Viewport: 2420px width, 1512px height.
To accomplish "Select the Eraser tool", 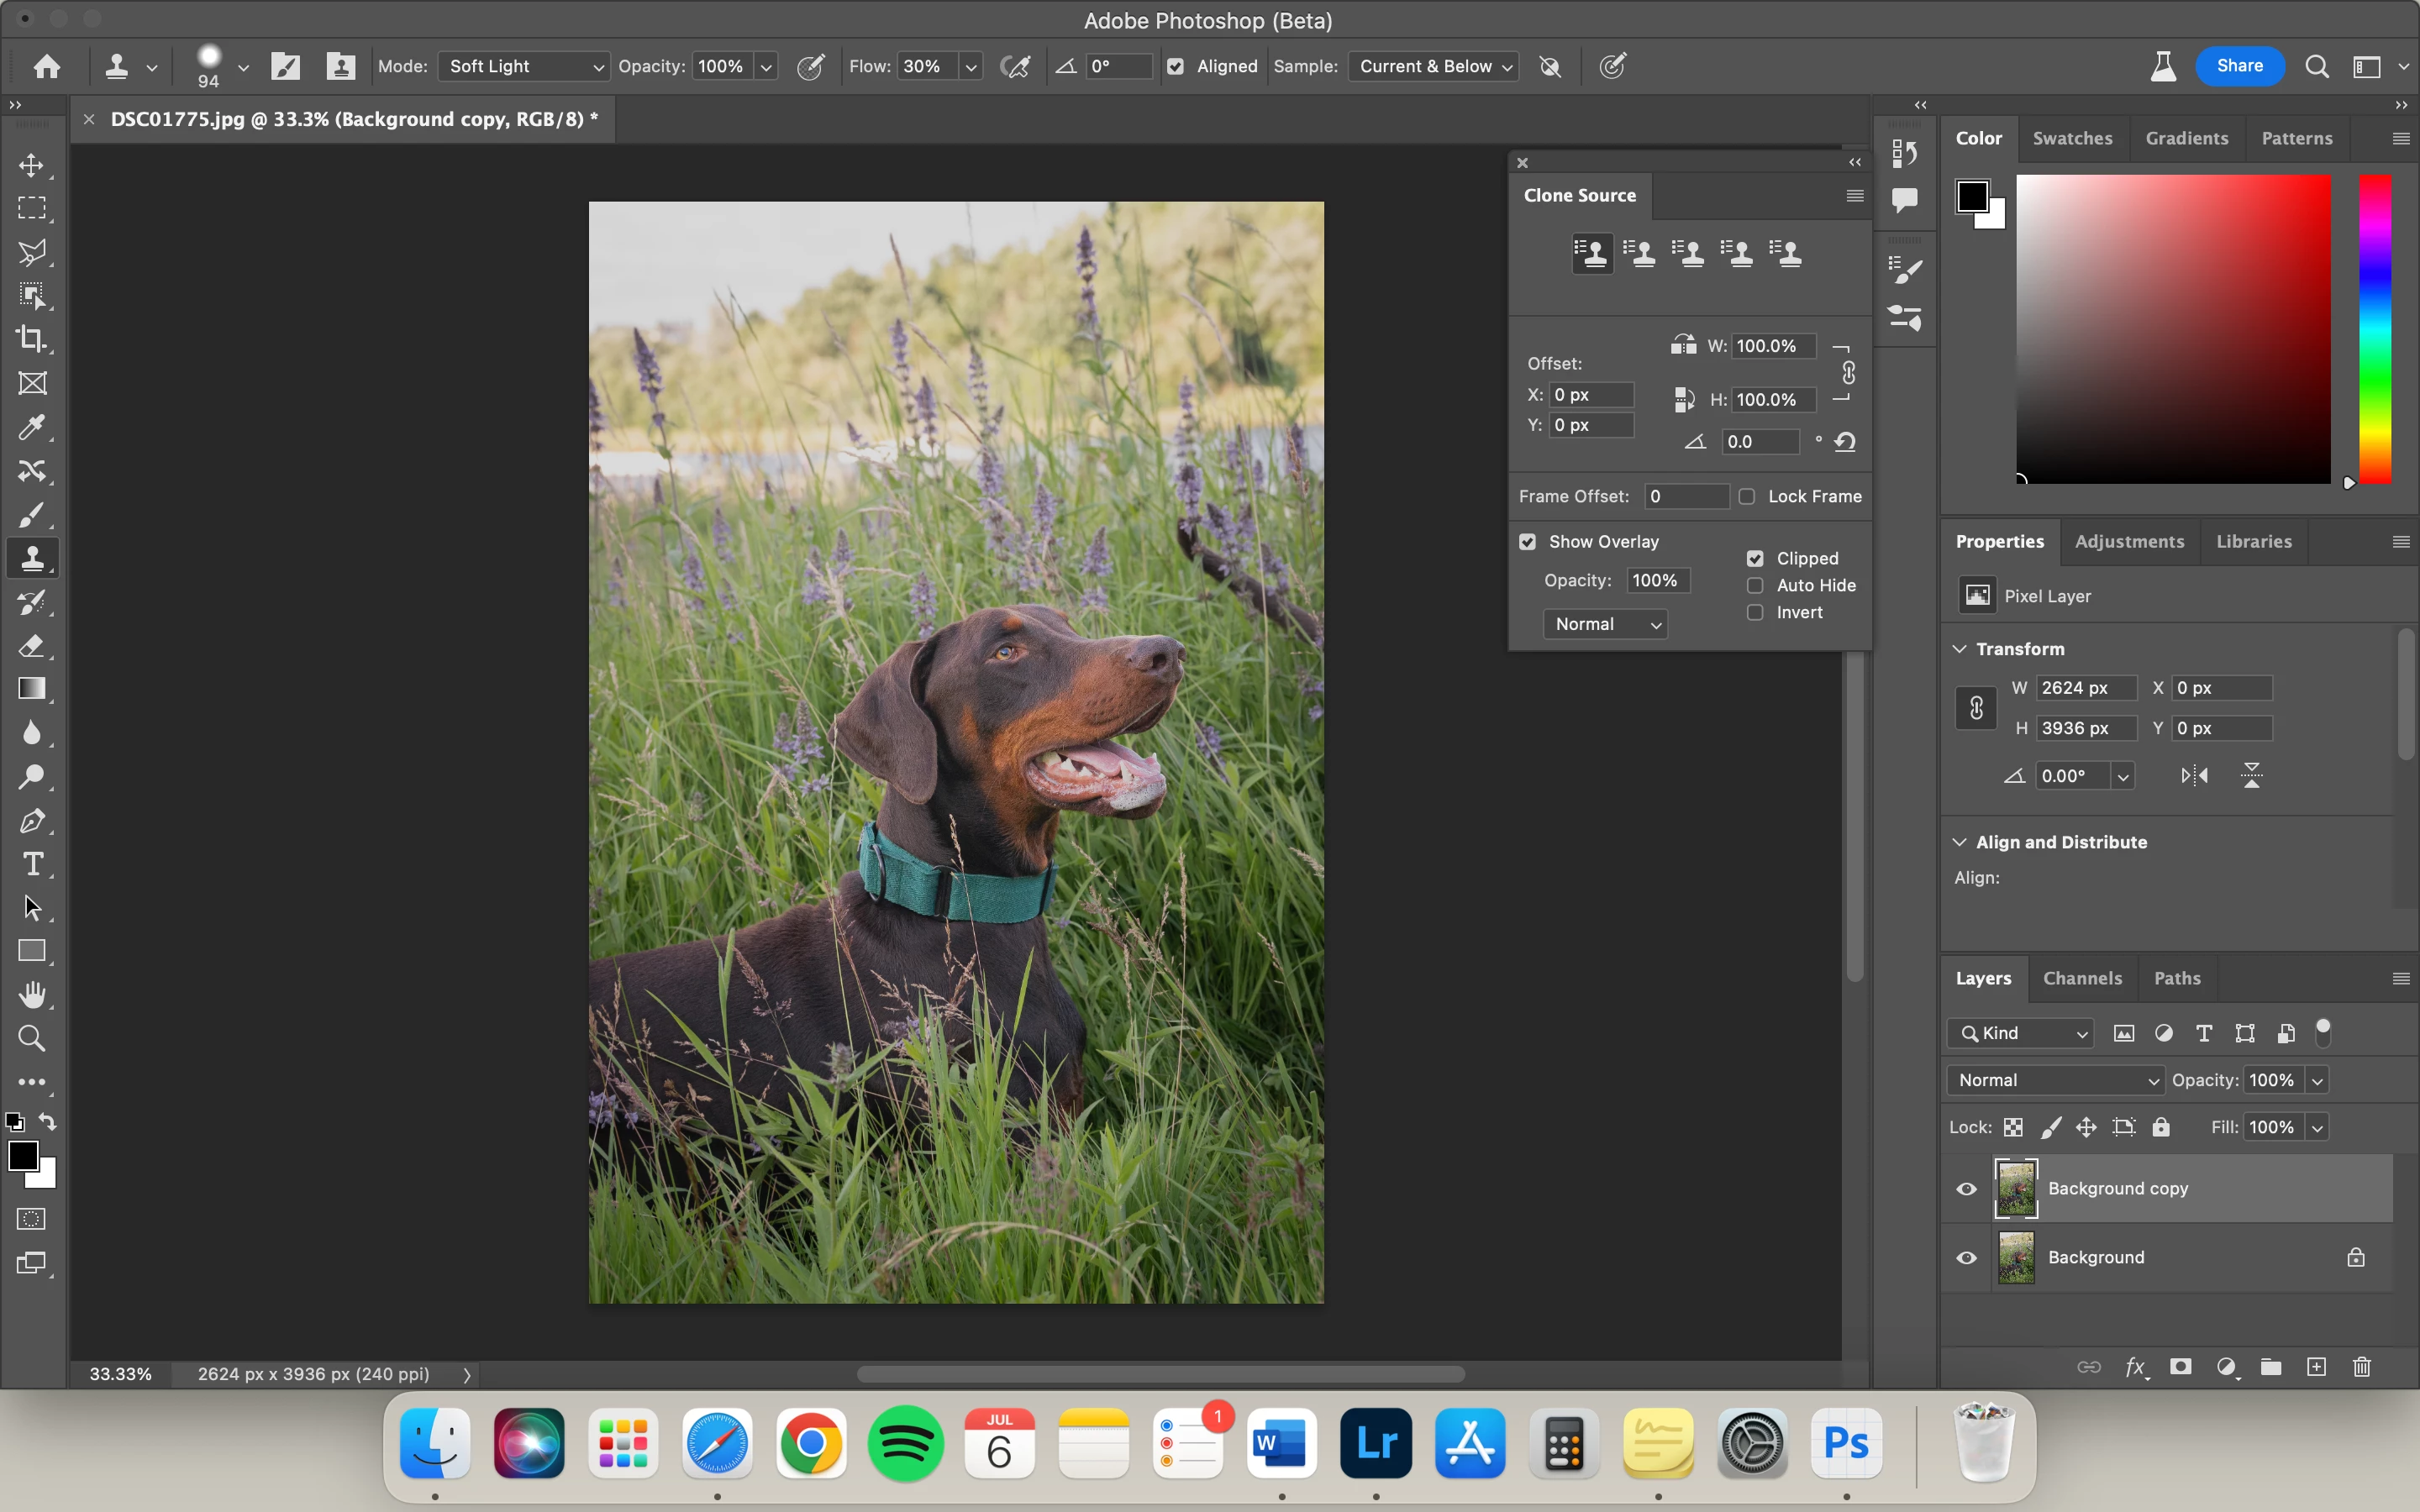I will (32, 646).
